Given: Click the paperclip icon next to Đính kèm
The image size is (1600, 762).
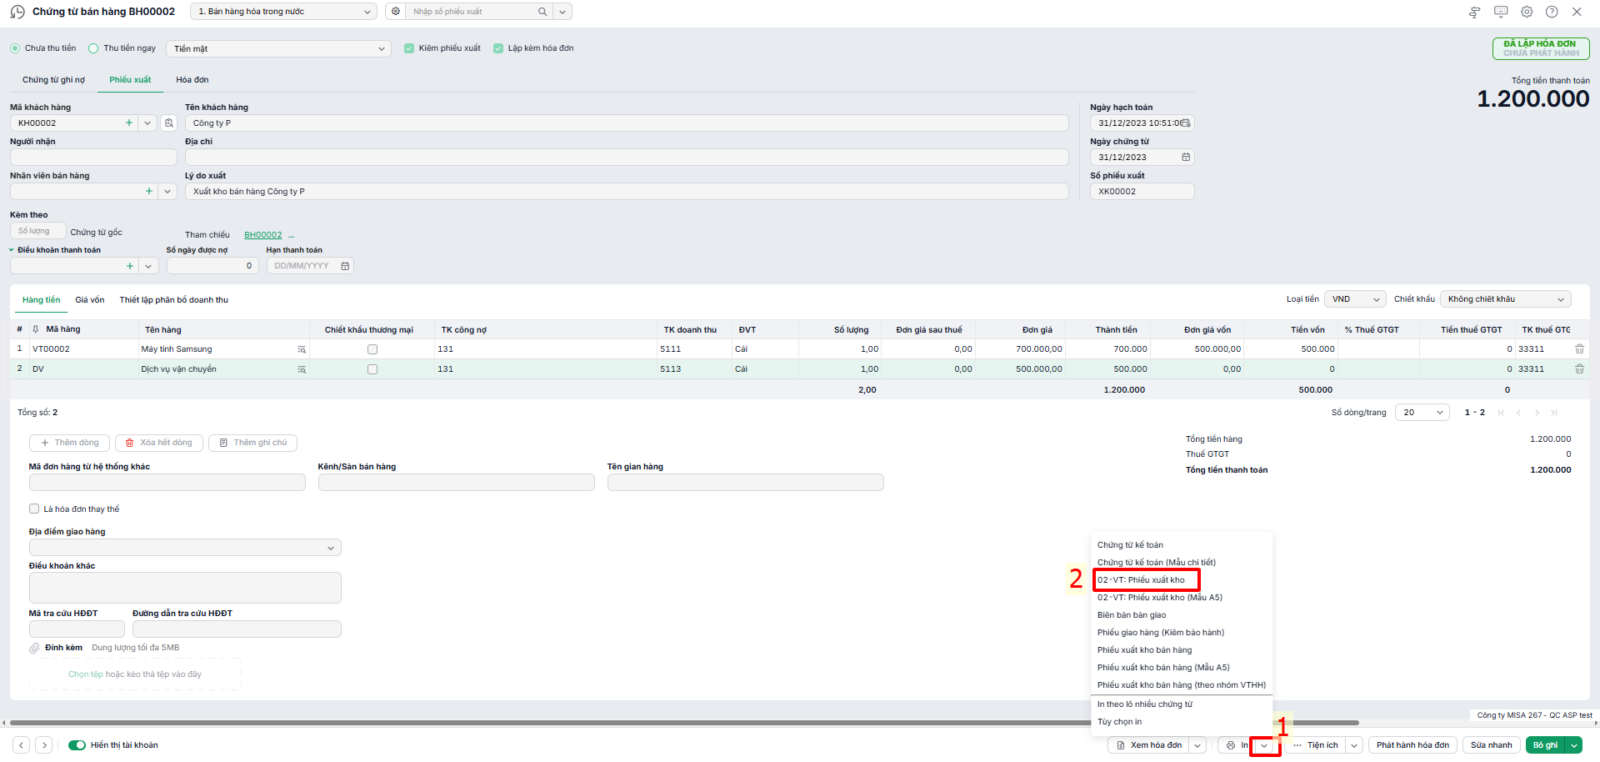Looking at the screenshot, I should [x=34, y=648].
